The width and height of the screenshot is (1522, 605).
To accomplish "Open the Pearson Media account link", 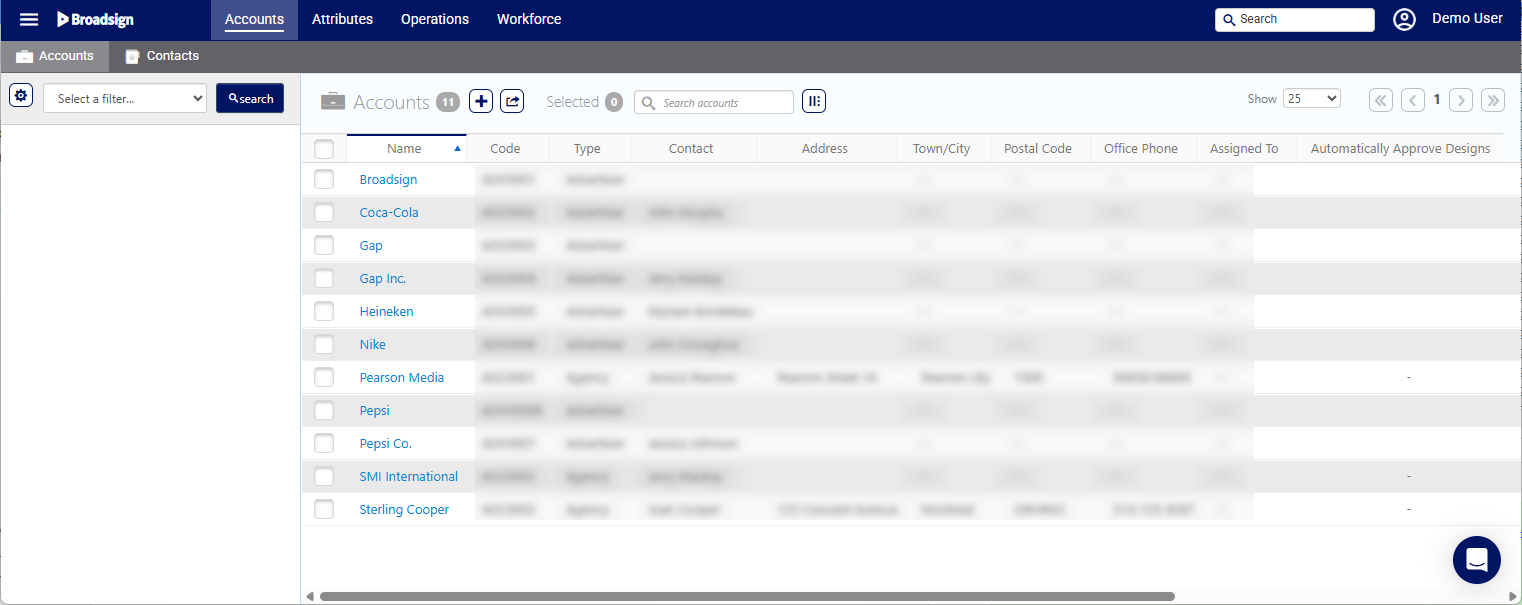I will [x=402, y=378].
